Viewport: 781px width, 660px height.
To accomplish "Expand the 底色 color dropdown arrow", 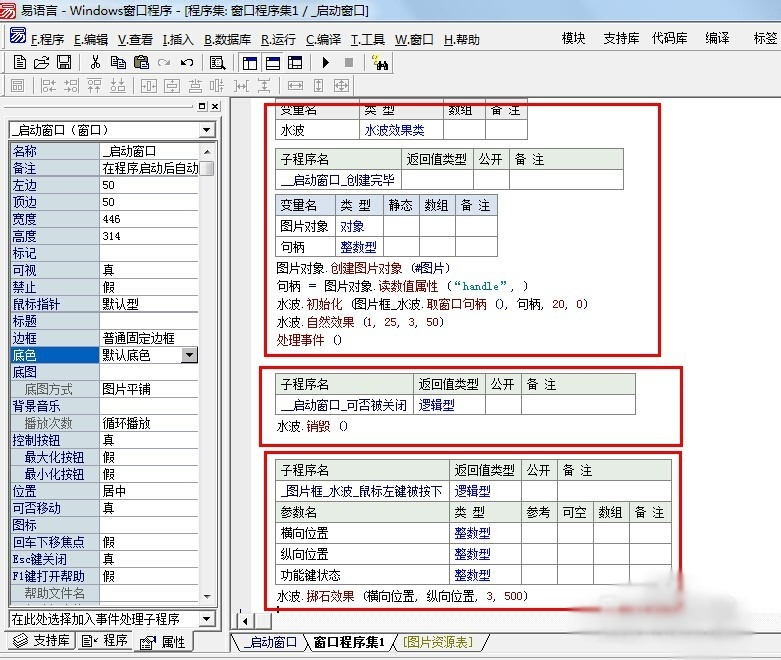I will pos(189,355).
